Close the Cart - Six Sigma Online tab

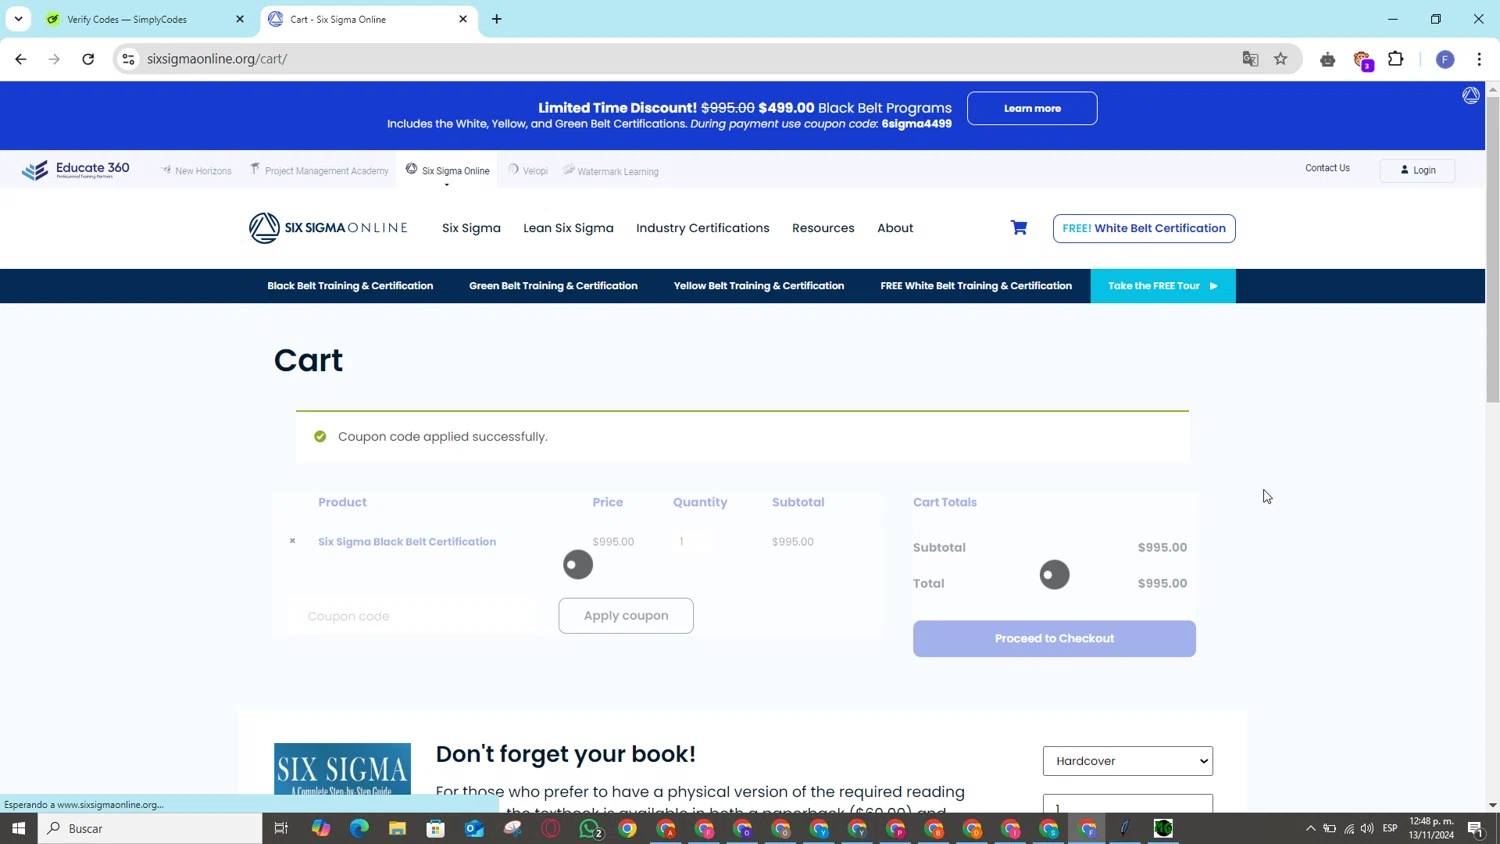click(x=463, y=19)
